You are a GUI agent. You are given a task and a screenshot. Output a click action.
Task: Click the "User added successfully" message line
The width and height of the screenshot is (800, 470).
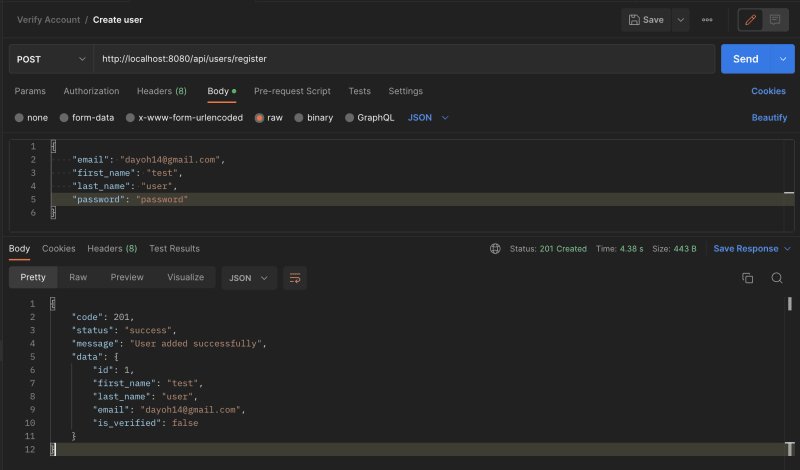coord(169,343)
